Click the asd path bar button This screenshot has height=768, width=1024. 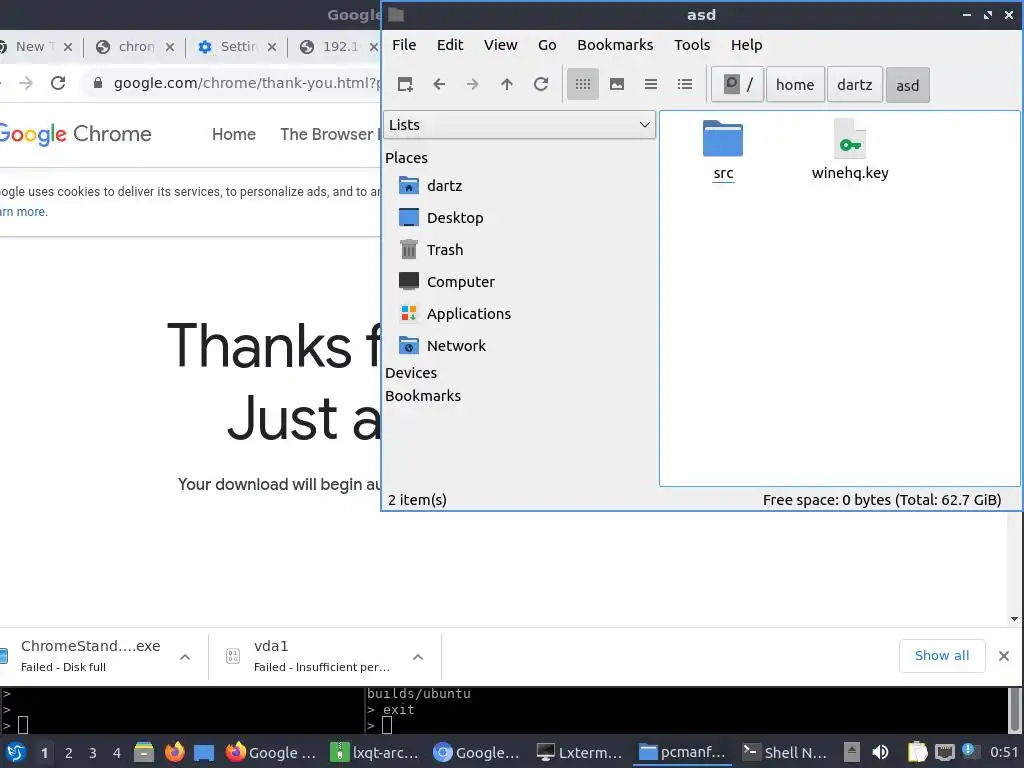coord(907,85)
